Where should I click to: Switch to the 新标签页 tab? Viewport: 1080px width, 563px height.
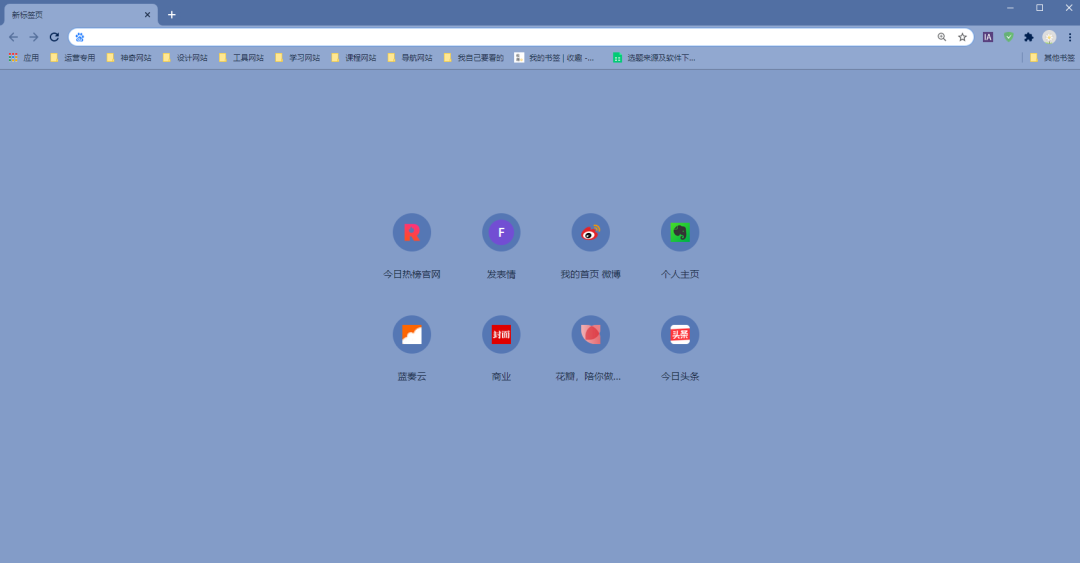coord(70,15)
